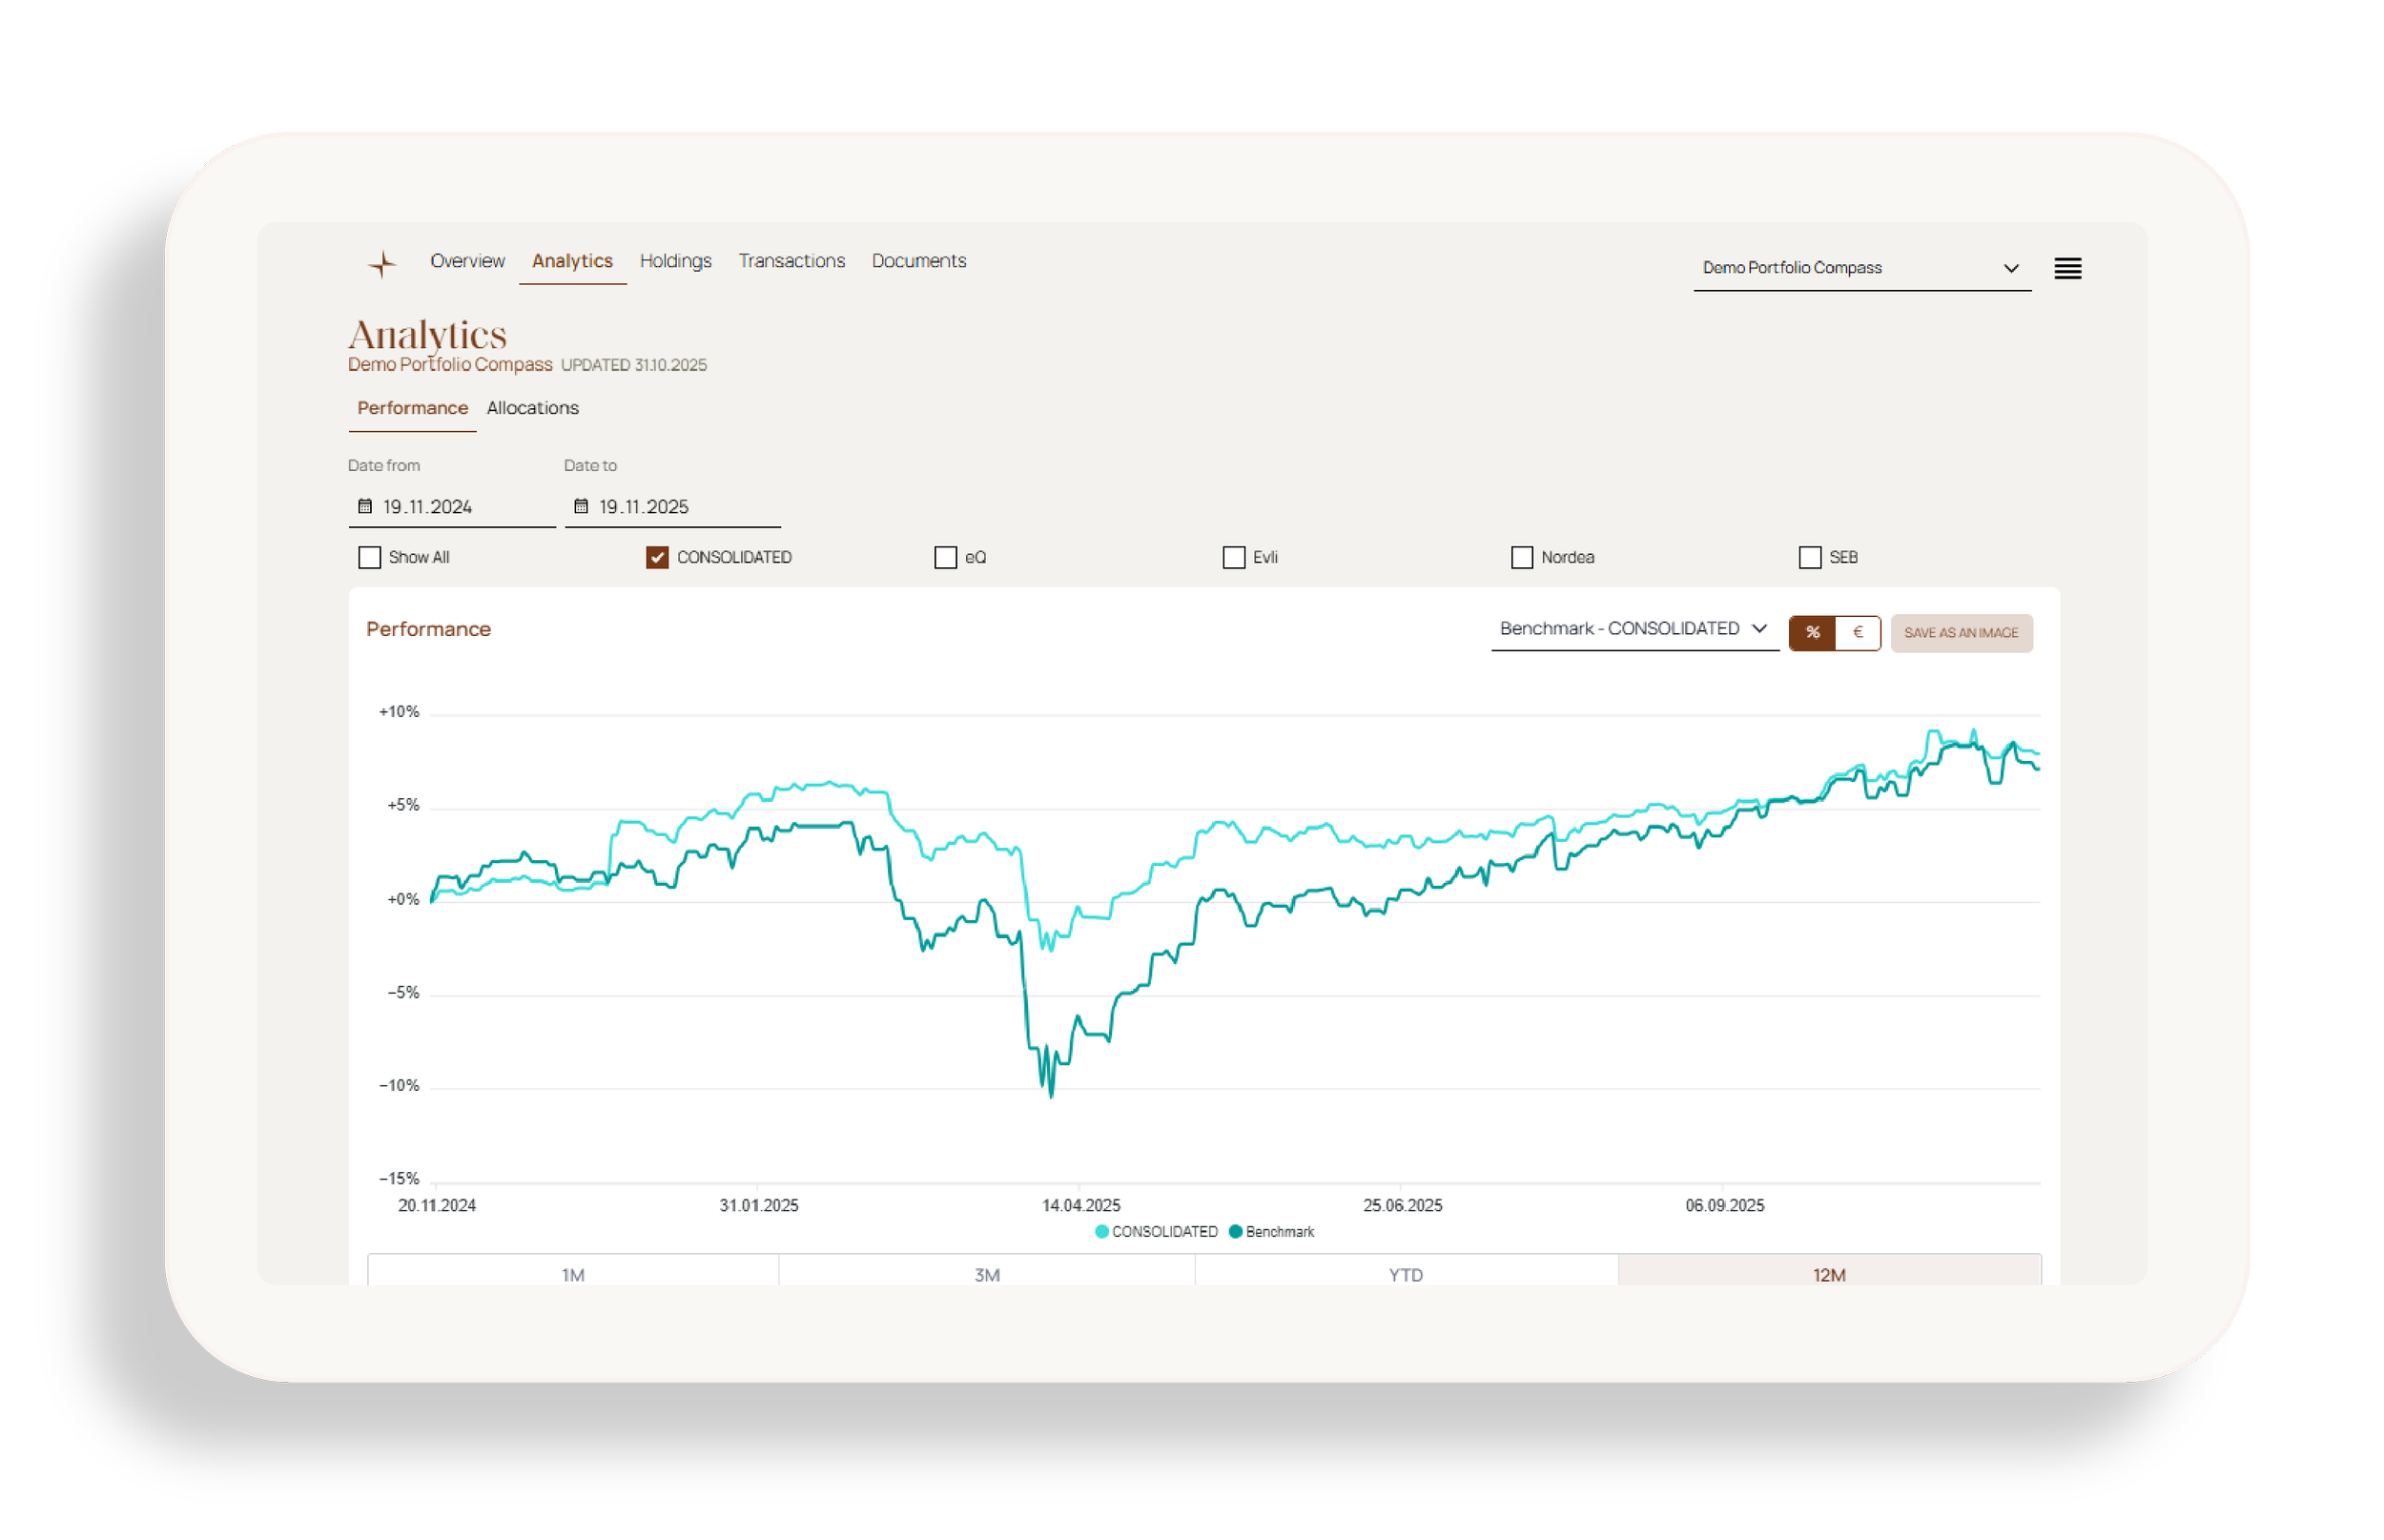The height and width of the screenshot is (1540, 2384).
Task: Select the YTD time range
Action: pos(1405,1274)
